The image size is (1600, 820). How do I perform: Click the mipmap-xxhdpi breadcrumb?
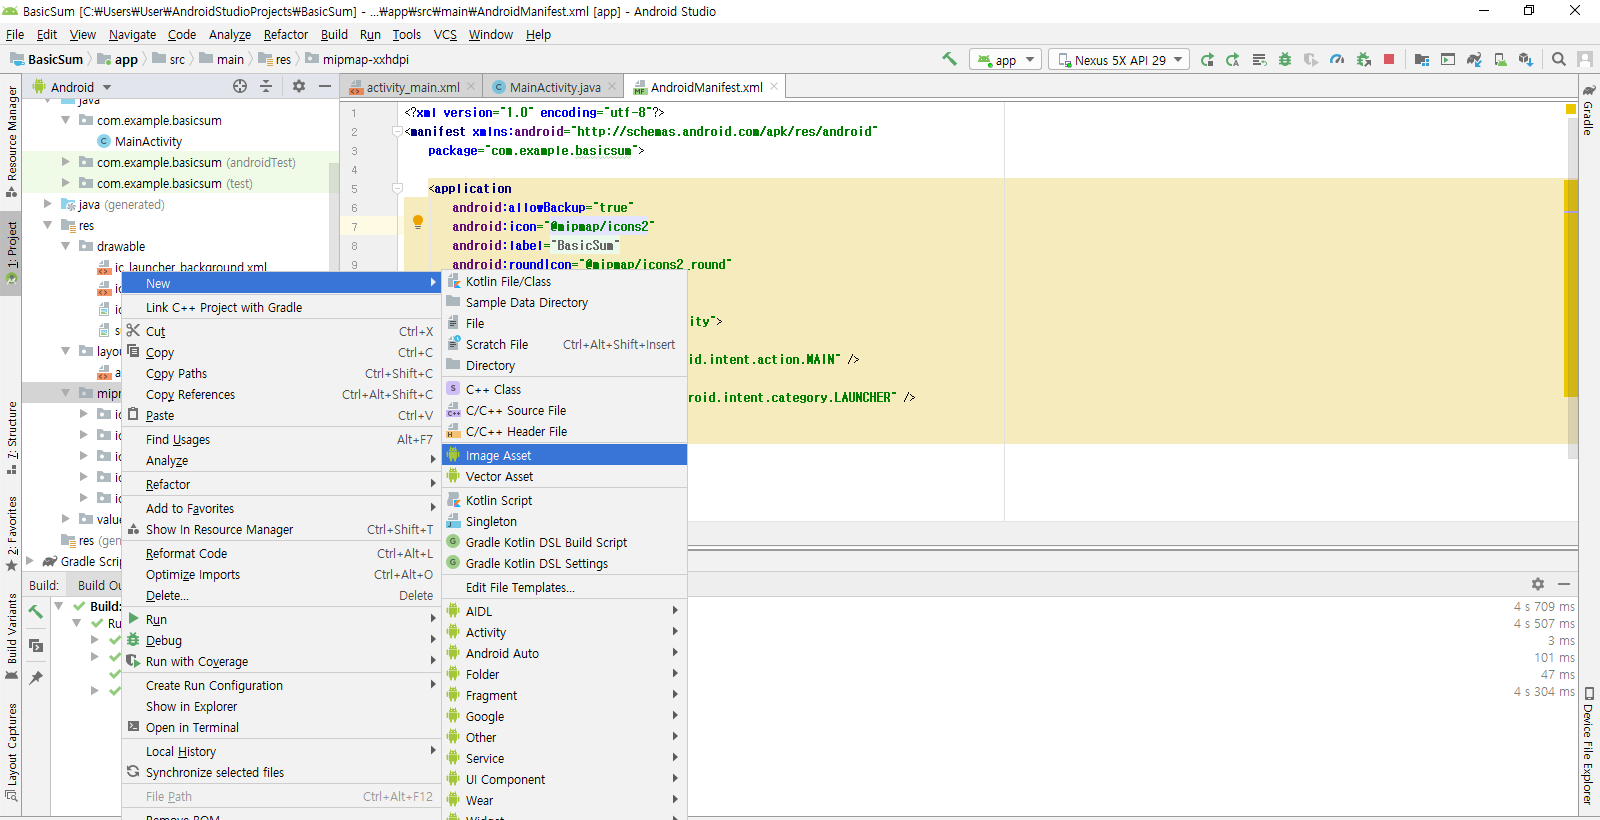coord(356,59)
